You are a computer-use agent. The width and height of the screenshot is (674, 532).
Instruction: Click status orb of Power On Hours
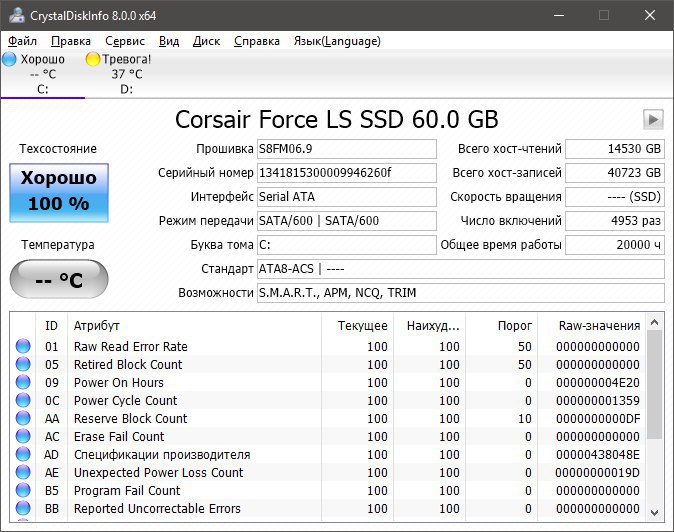click(23, 382)
